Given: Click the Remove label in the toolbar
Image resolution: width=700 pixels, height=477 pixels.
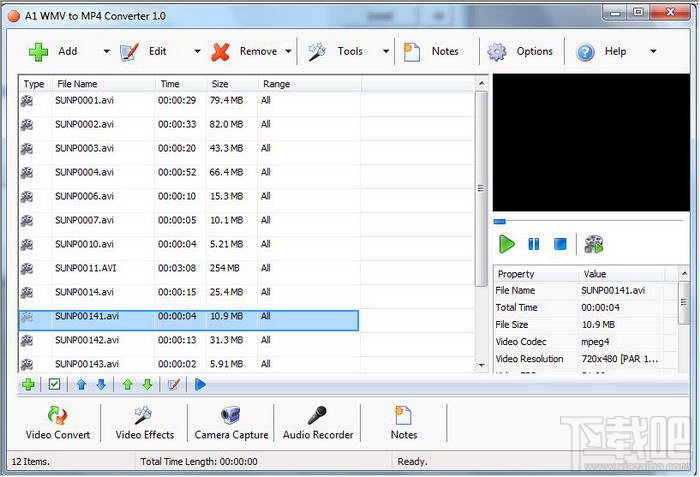Looking at the screenshot, I should [258, 51].
